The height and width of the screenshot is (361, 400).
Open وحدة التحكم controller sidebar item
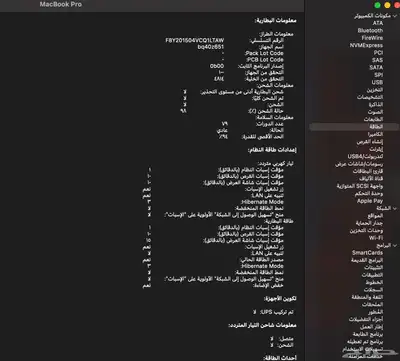[x=369, y=193]
